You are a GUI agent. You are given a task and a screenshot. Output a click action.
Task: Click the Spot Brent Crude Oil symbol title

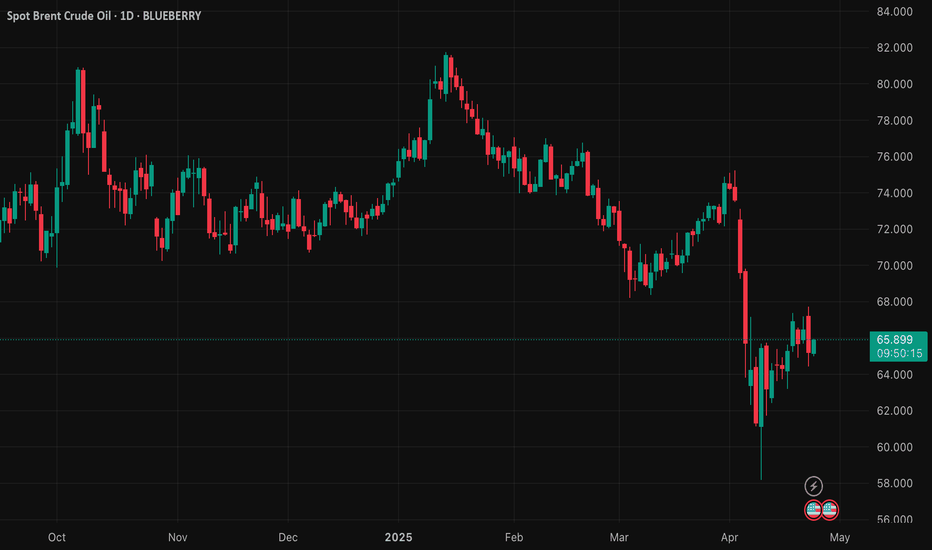click(x=58, y=16)
